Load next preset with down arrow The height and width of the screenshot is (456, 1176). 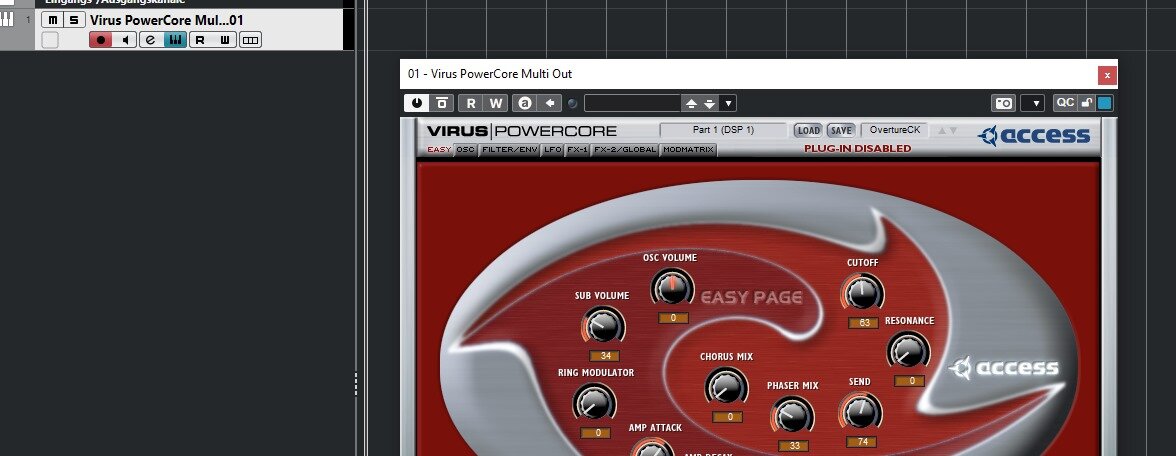[x=709, y=103]
